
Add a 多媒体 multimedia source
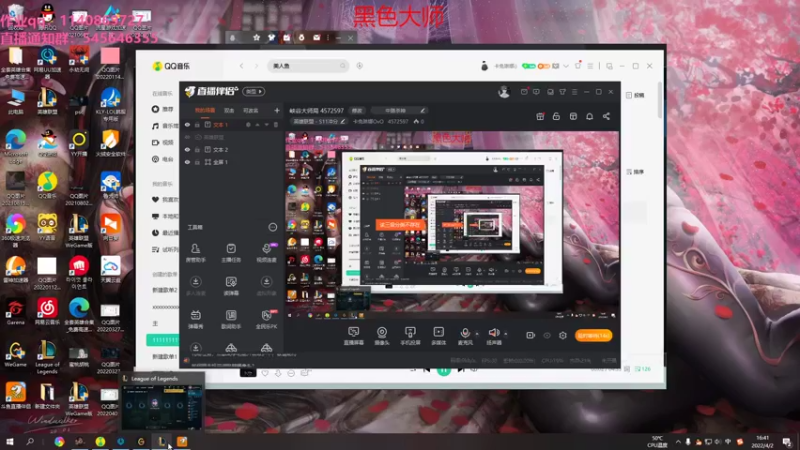click(x=438, y=336)
